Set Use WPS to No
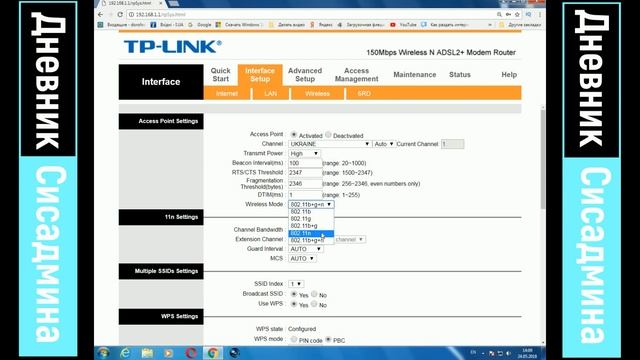This screenshot has width=640, height=360. click(x=314, y=304)
